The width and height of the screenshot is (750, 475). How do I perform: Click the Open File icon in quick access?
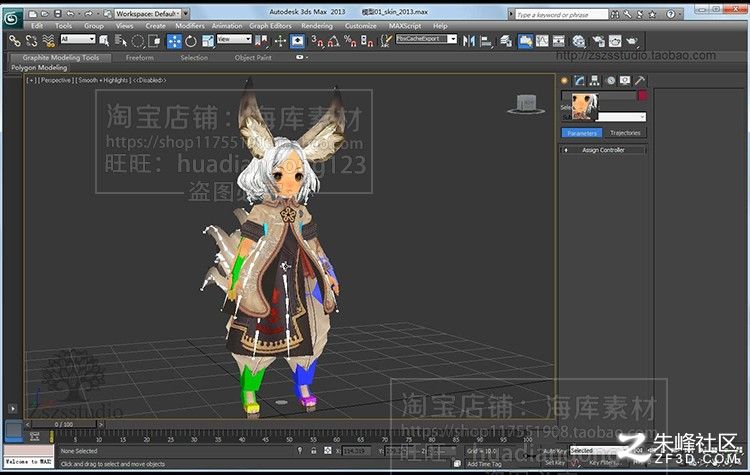(x=45, y=14)
